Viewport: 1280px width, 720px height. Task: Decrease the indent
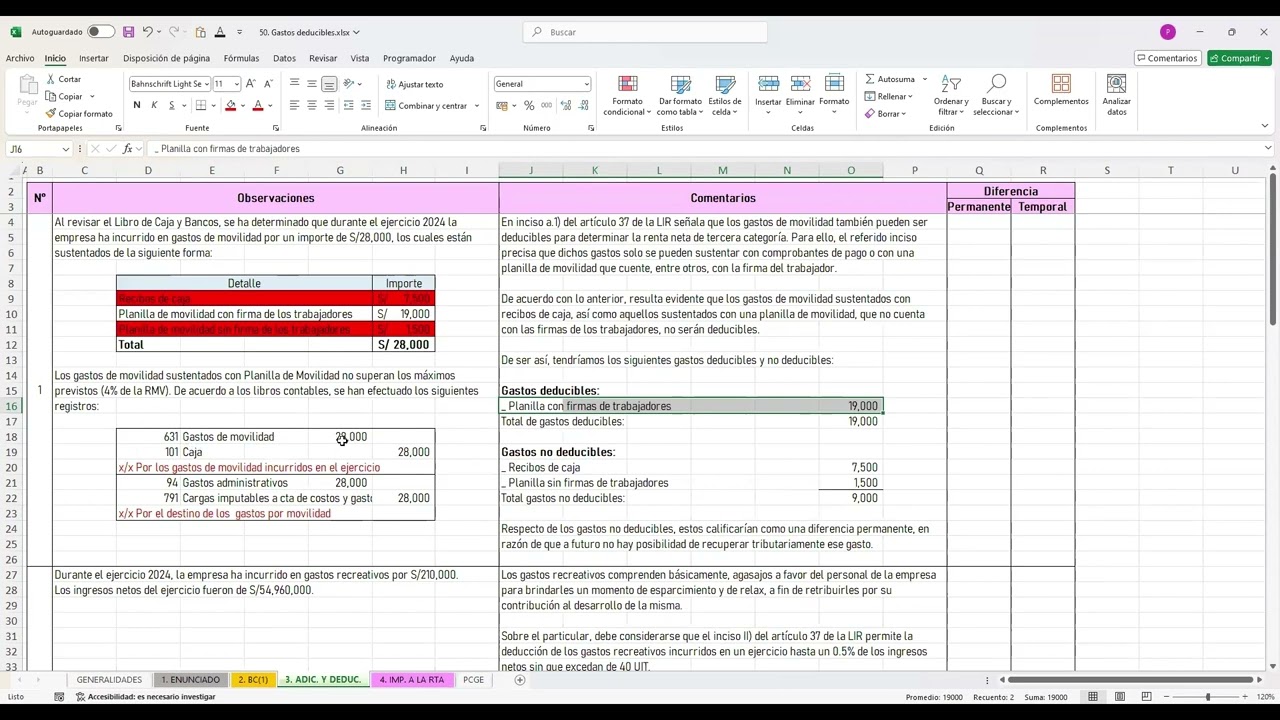pos(348,105)
